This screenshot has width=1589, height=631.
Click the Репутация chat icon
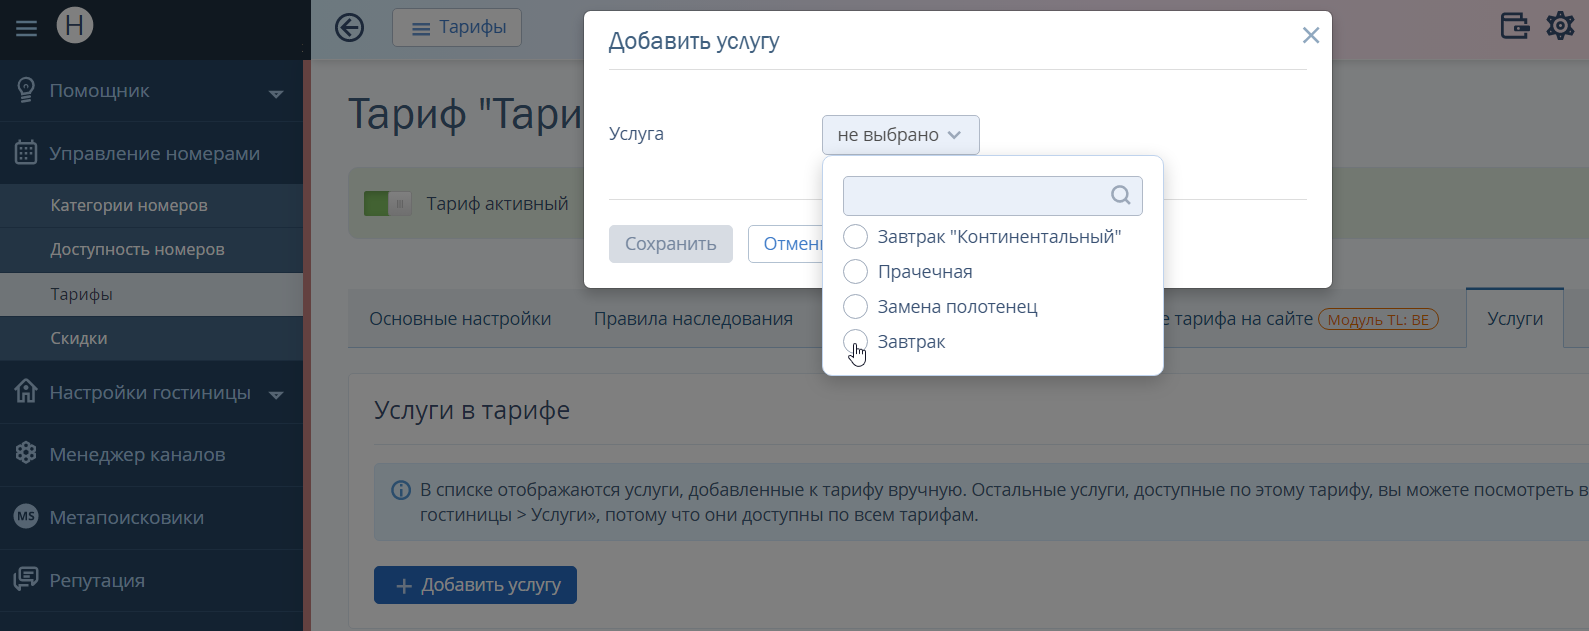coord(26,579)
